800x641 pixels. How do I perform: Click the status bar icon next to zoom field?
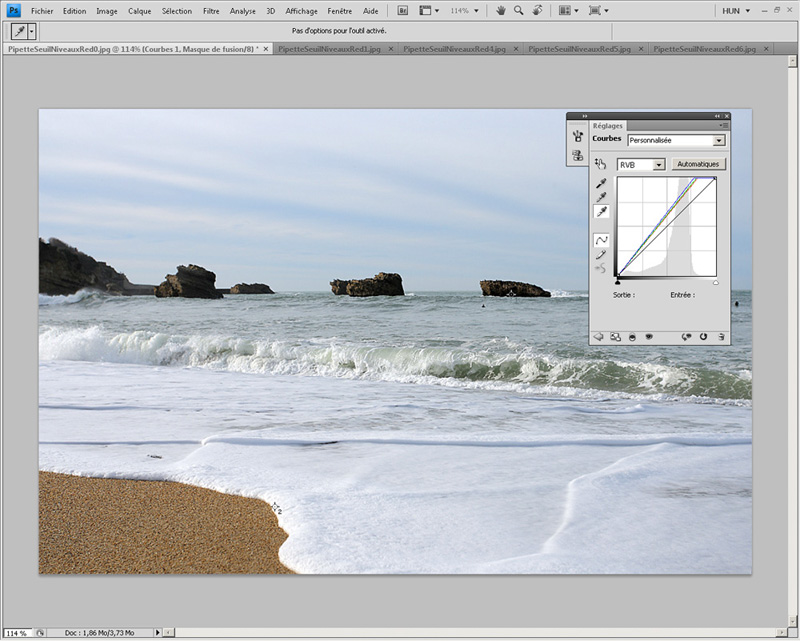coord(40,633)
